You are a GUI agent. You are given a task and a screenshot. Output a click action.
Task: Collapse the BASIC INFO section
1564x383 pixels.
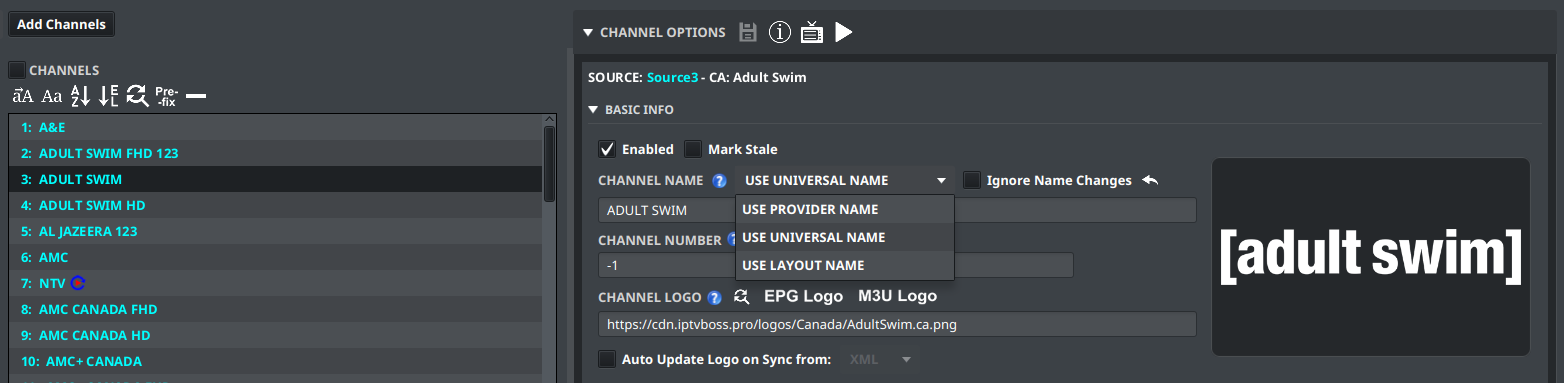coord(593,110)
